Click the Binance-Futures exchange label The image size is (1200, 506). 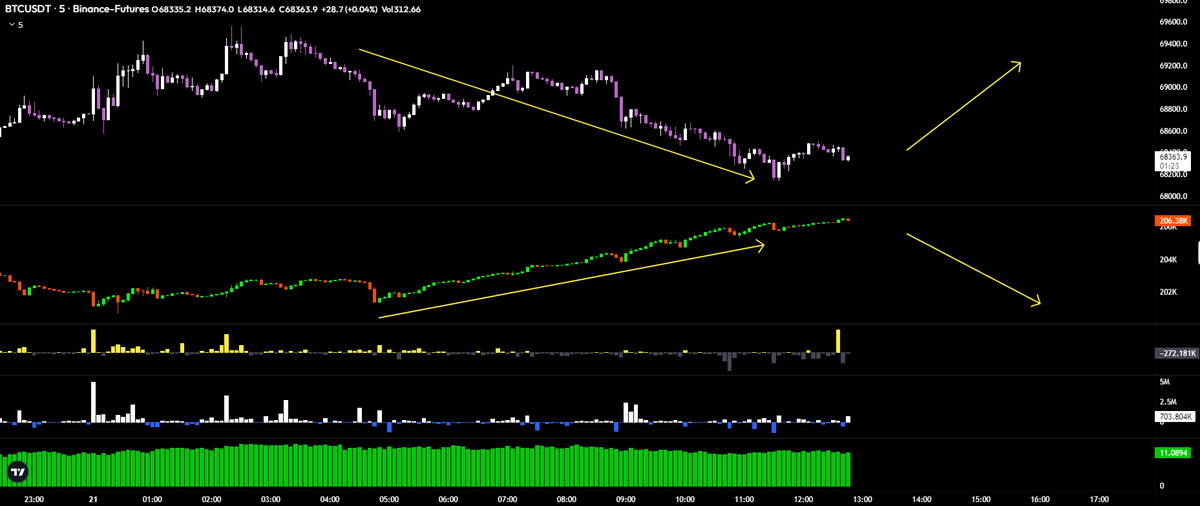click(112, 9)
